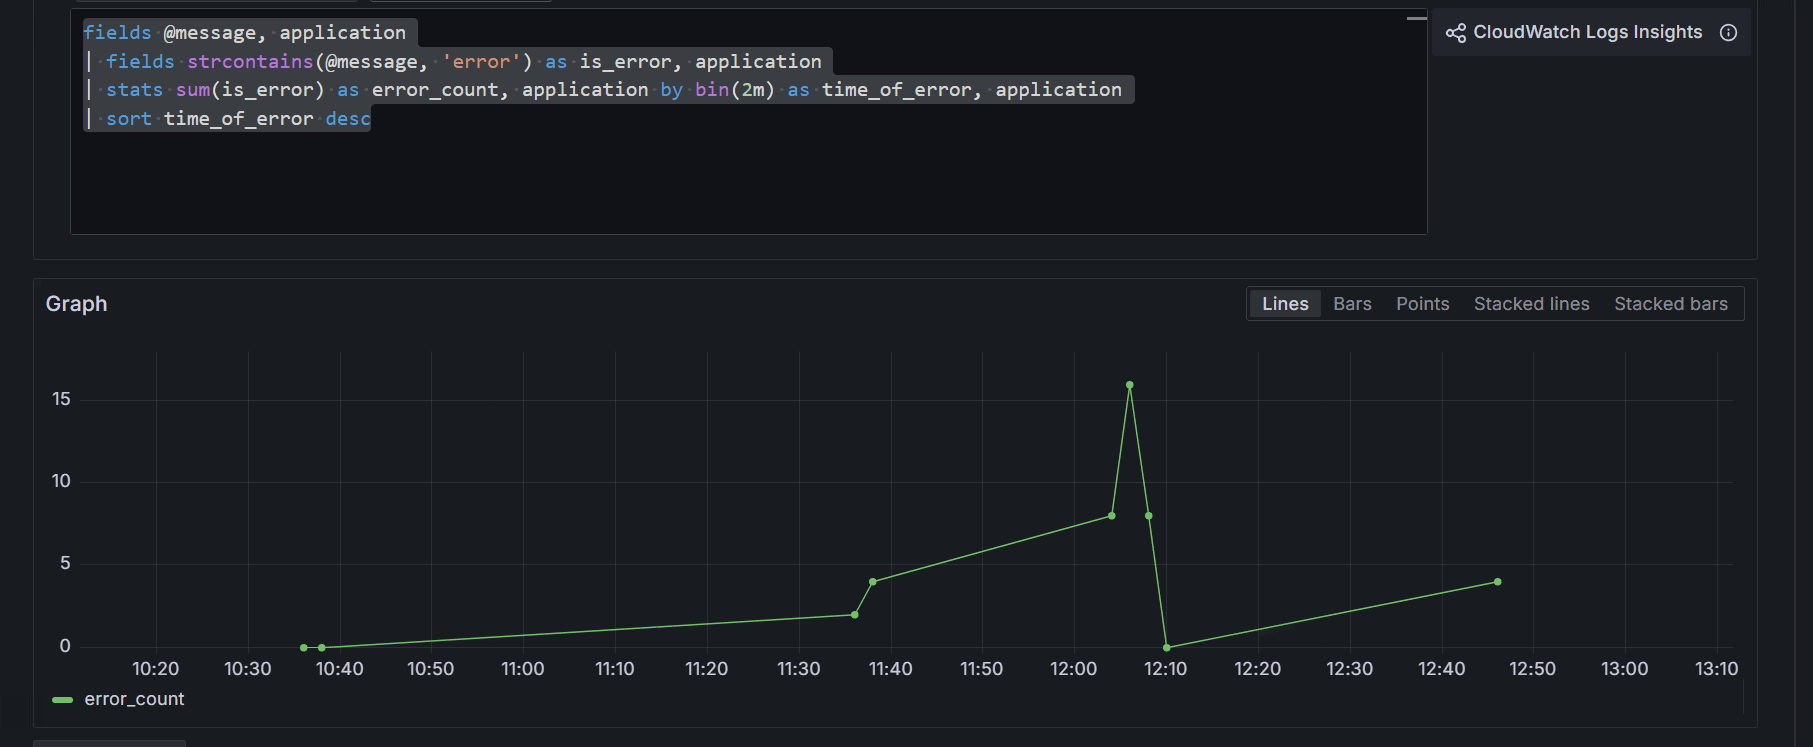Viewport: 1813px width, 747px height.
Task: Click 'error_count' alias in the stats line
Action: click(x=435, y=90)
